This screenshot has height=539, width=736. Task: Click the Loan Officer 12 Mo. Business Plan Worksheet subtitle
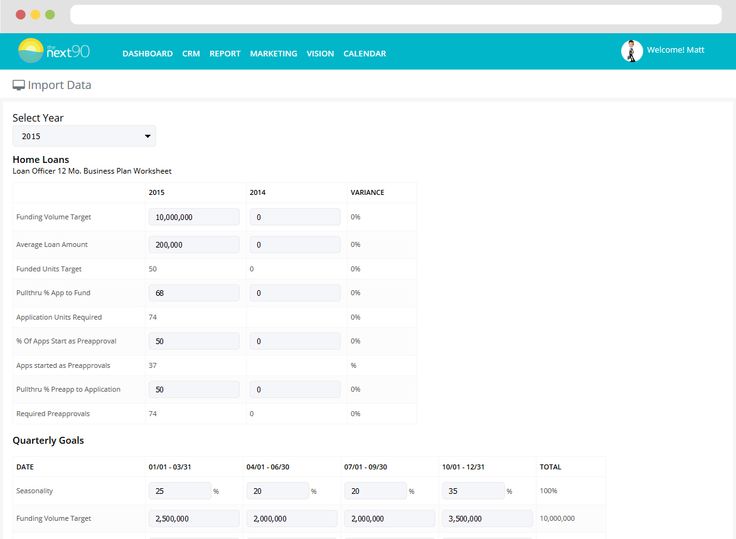click(x=92, y=171)
